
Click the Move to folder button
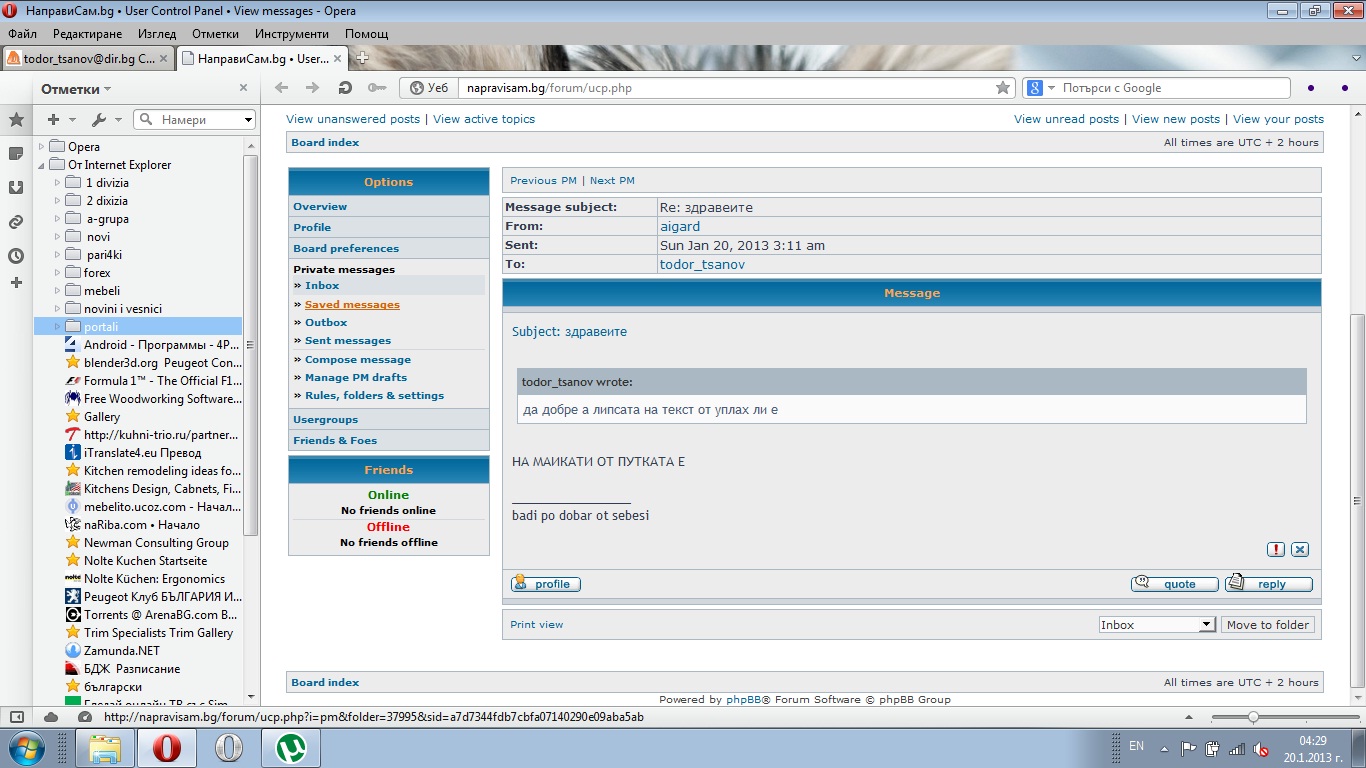pyautogui.click(x=1267, y=624)
